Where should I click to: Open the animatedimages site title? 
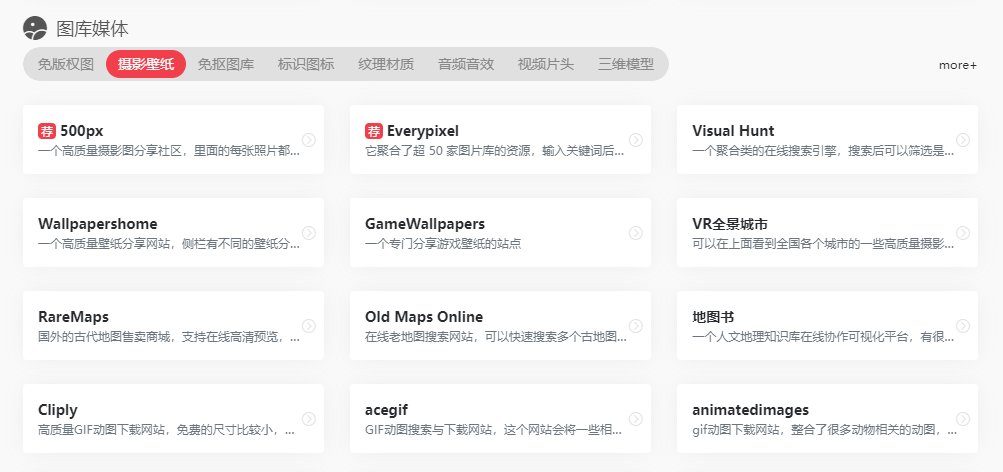point(750,410)
